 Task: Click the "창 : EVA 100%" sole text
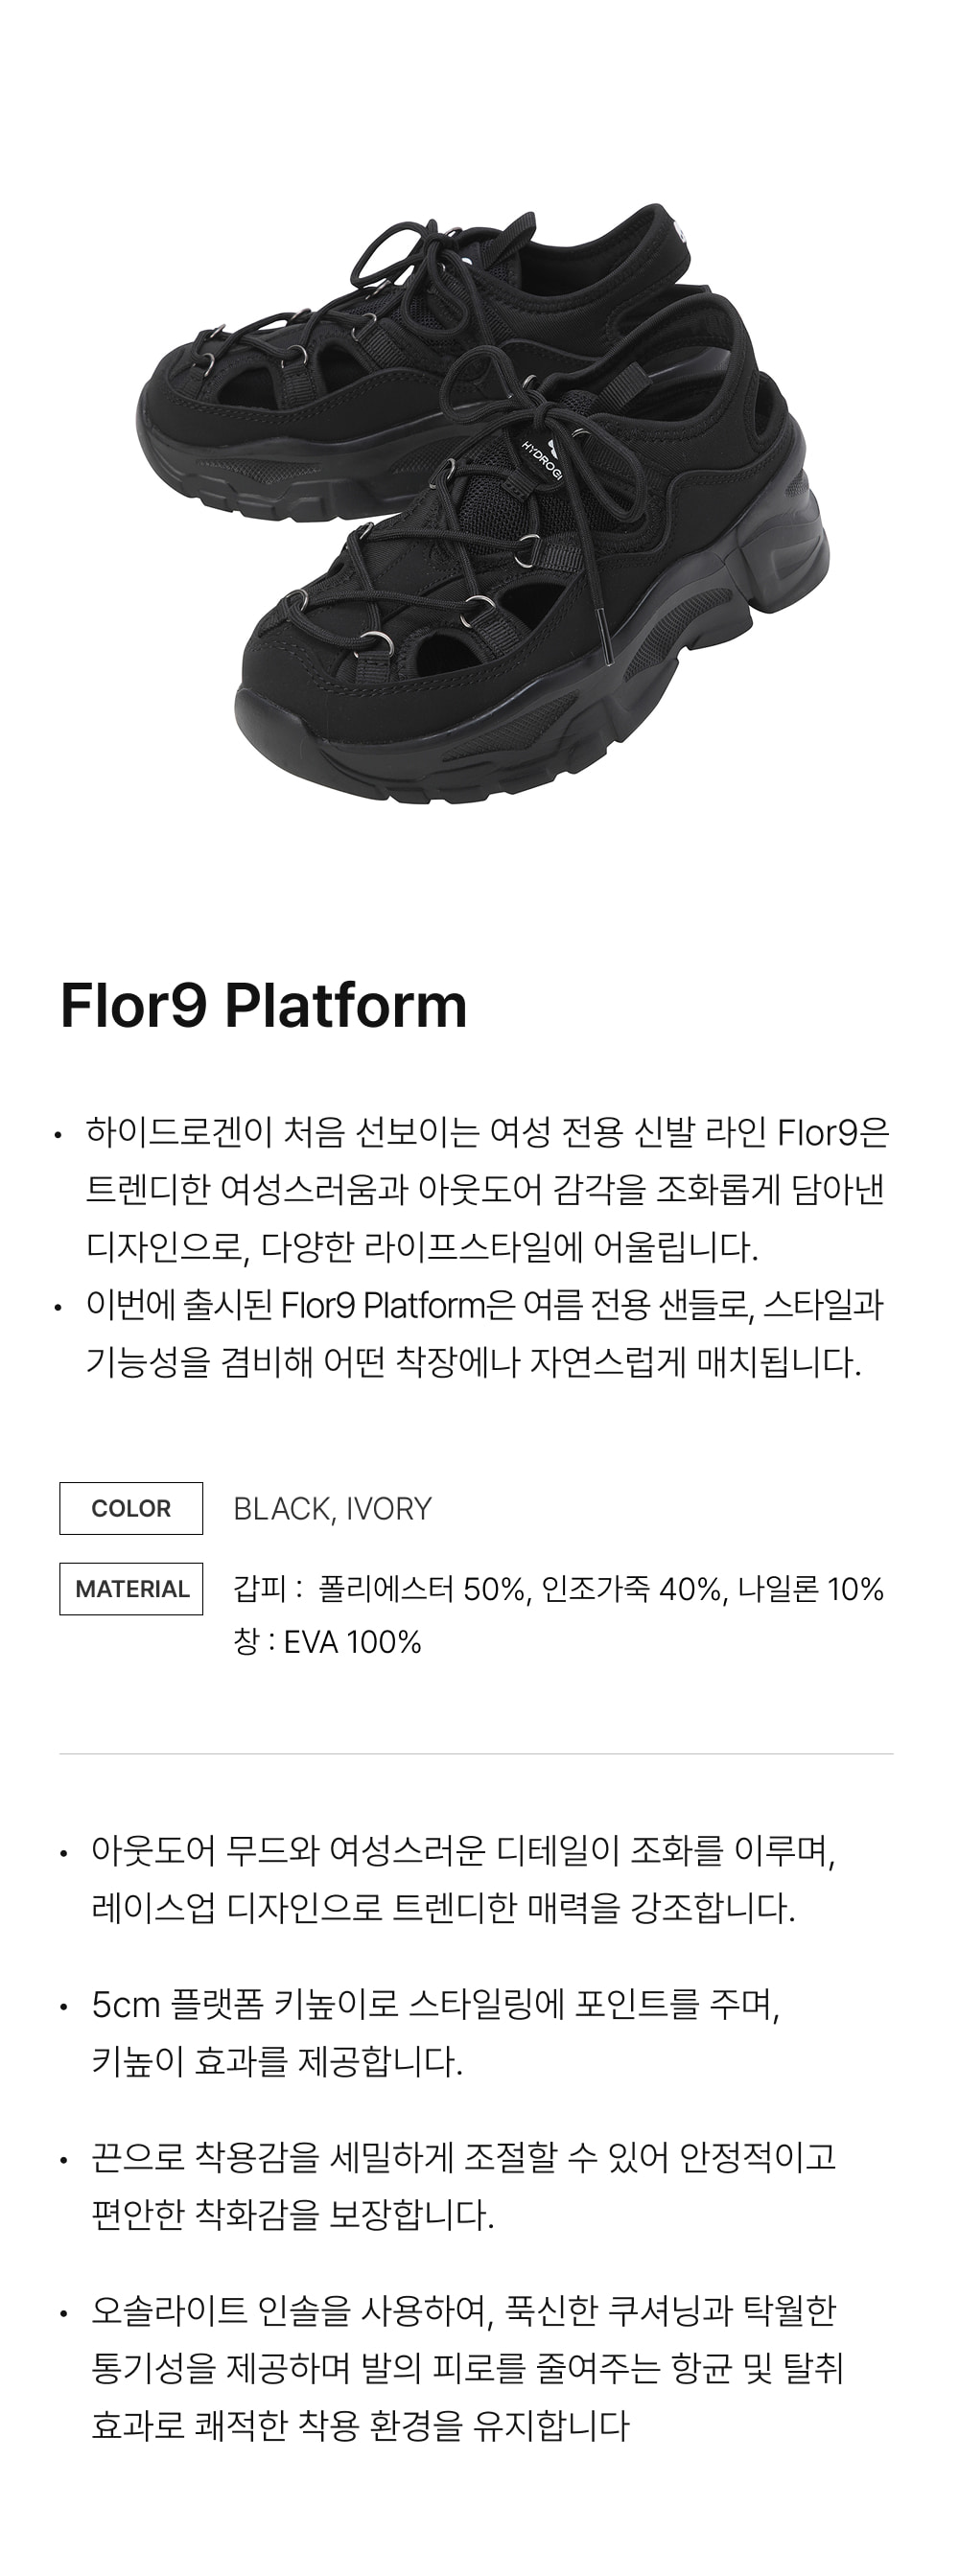[327, 1642]
